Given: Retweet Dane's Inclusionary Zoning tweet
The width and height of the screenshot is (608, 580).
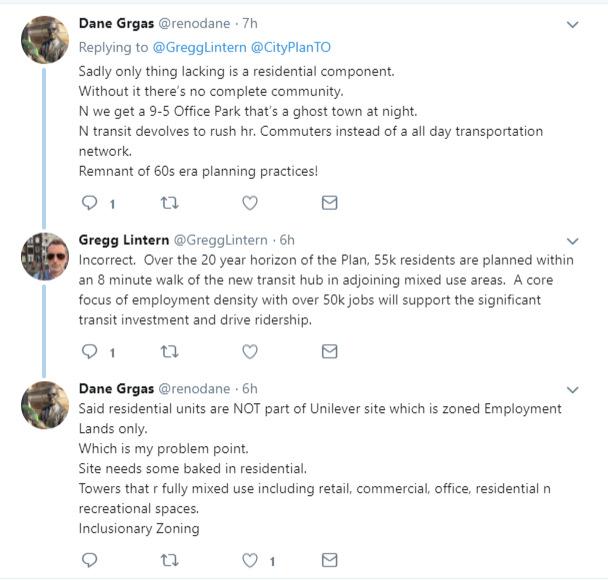Looking at the screenshot, I should 169,560.
